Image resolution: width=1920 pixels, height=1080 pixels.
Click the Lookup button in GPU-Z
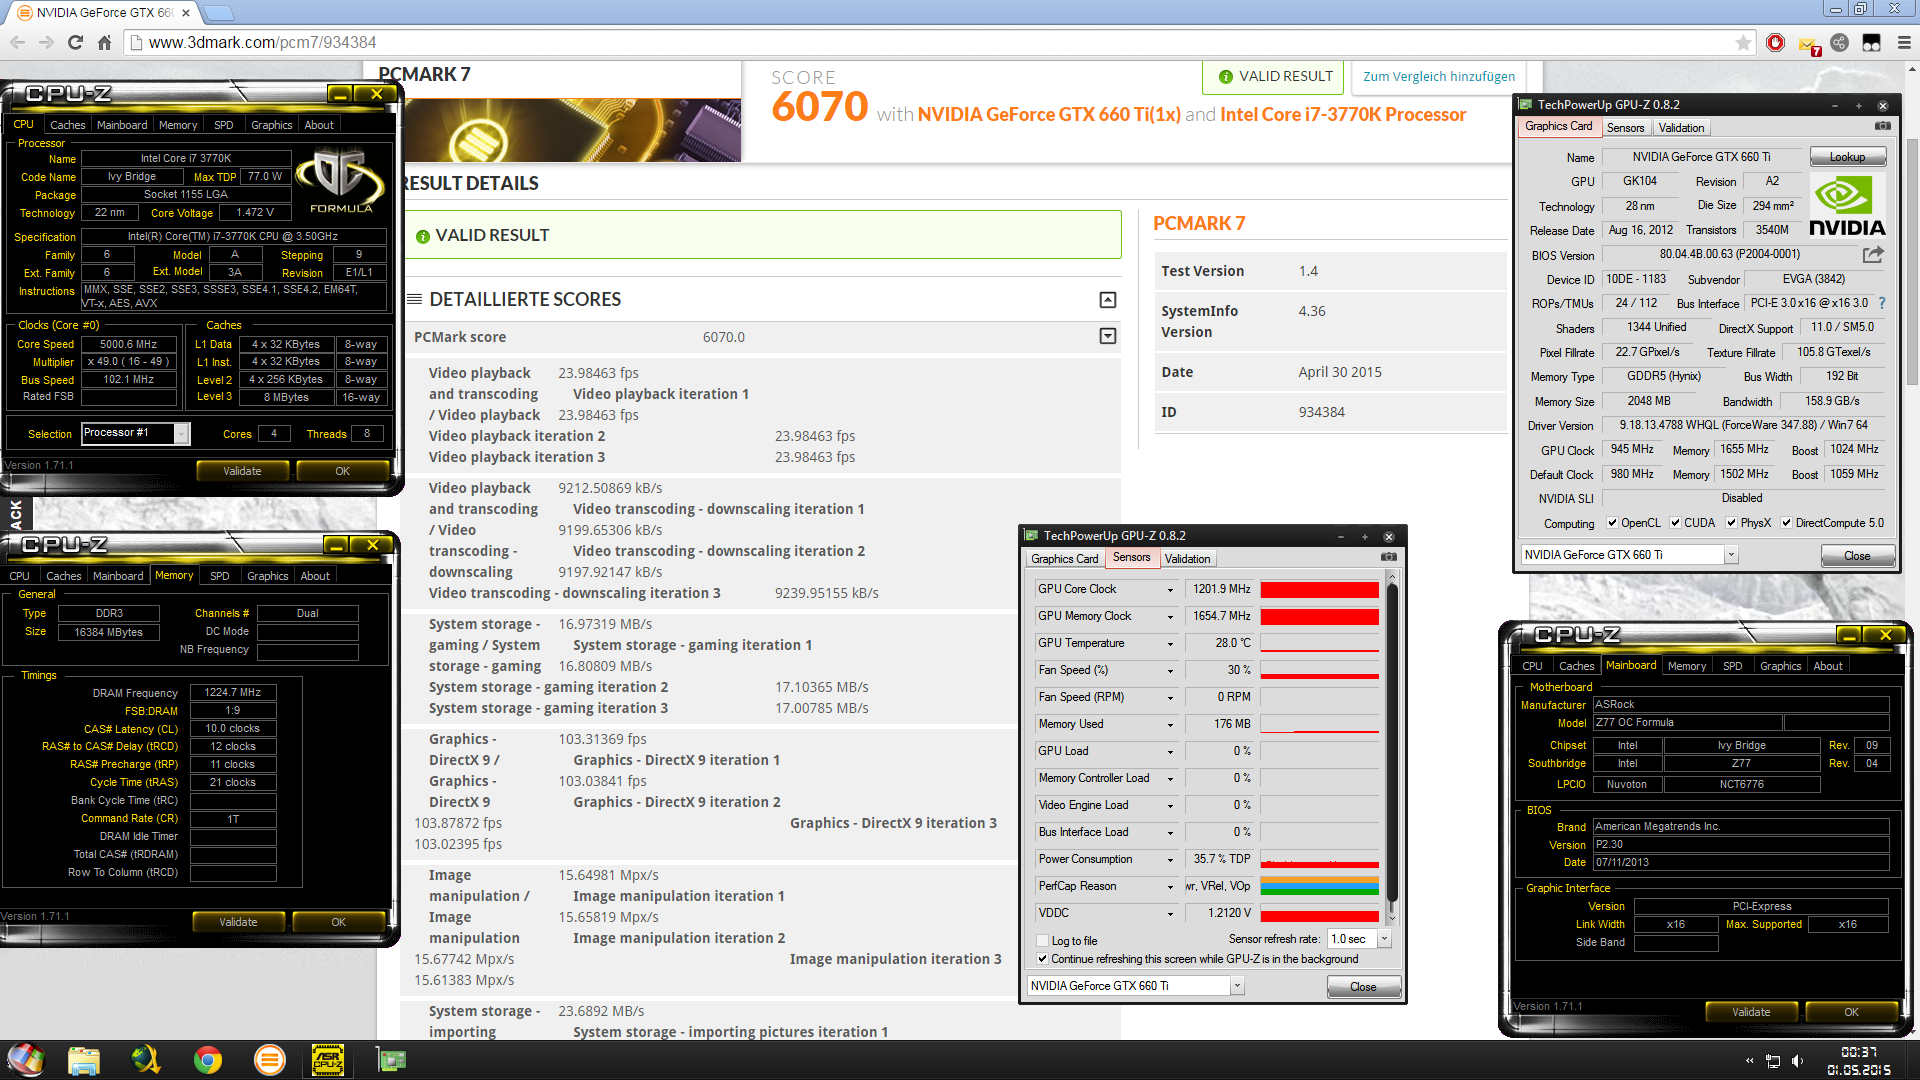[x=1847, y=157]
